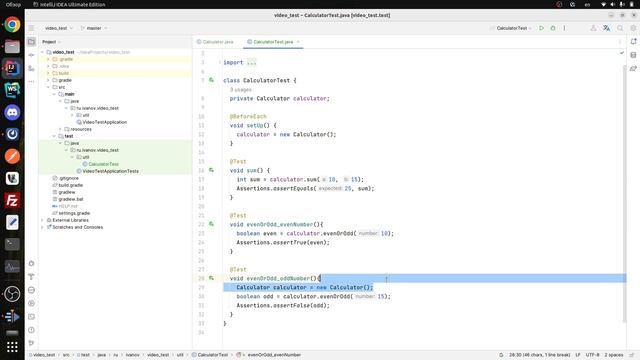Expand the folded import block

(x=251, y=62)
